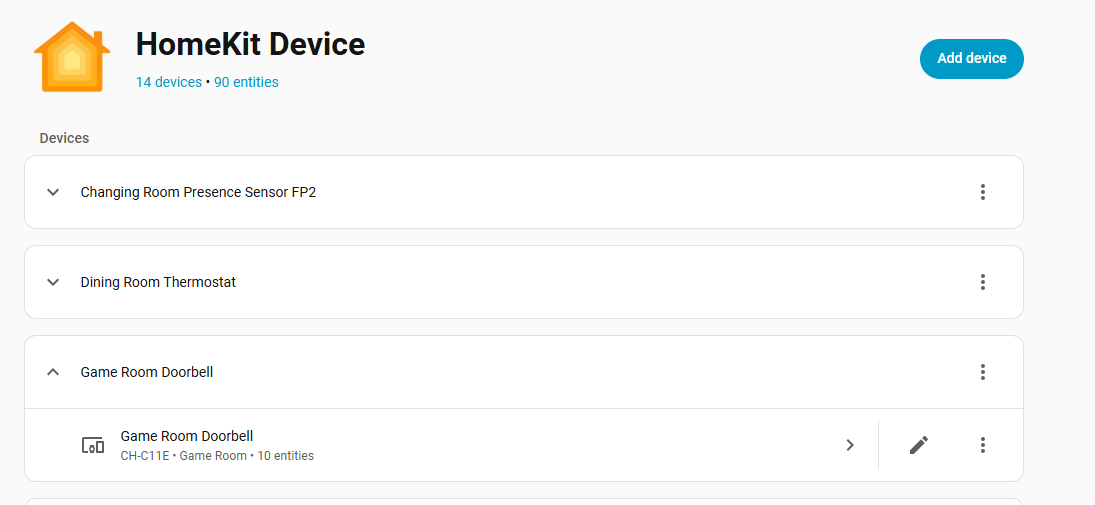1095x505 pixels.
Task: Click the Game Room Doorbell header title
Action: click(x=147, y=372)
